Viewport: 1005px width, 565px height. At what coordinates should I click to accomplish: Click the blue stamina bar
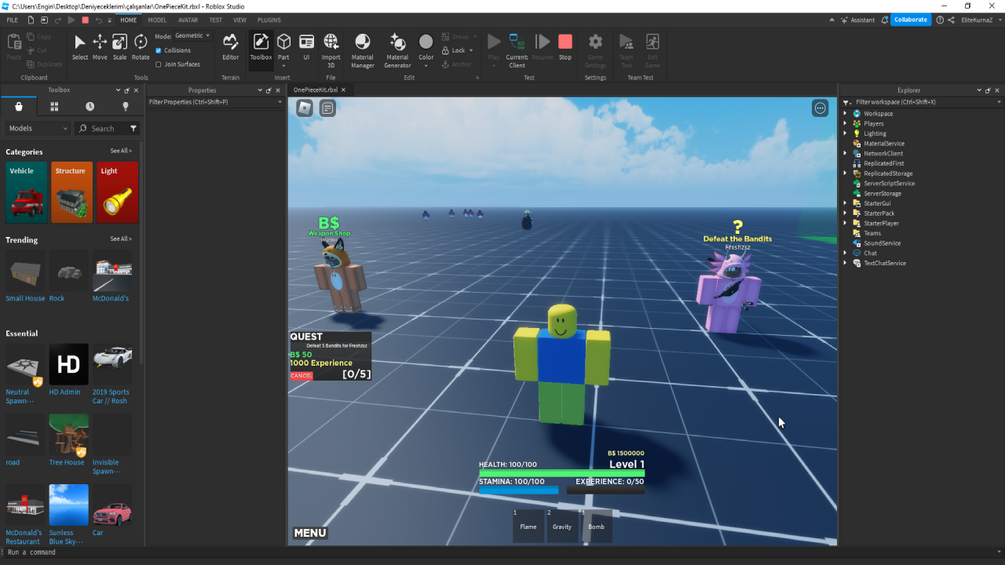(x=519, y=490)
